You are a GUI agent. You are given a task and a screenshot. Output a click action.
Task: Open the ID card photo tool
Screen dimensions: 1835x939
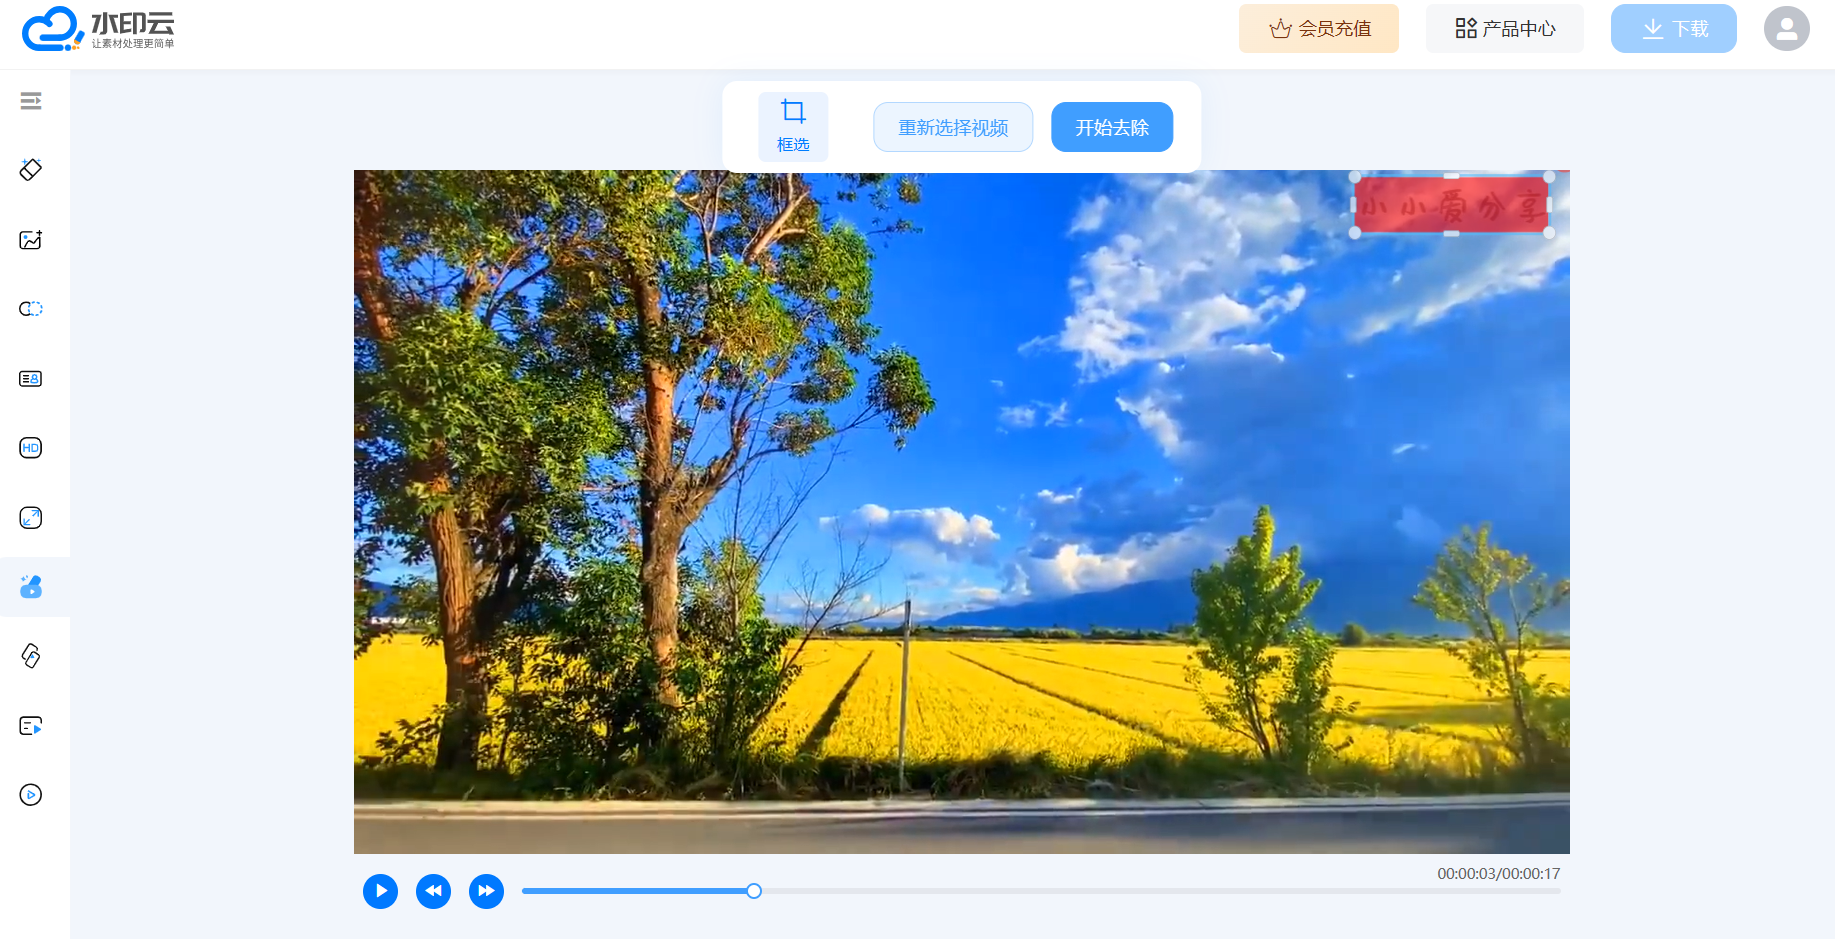[x=31, y=379]
